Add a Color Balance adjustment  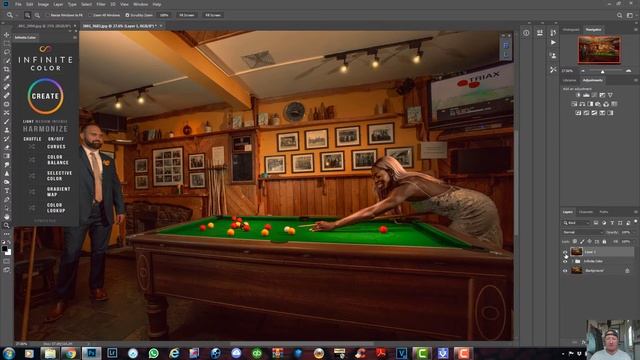(x=582, y=104)
